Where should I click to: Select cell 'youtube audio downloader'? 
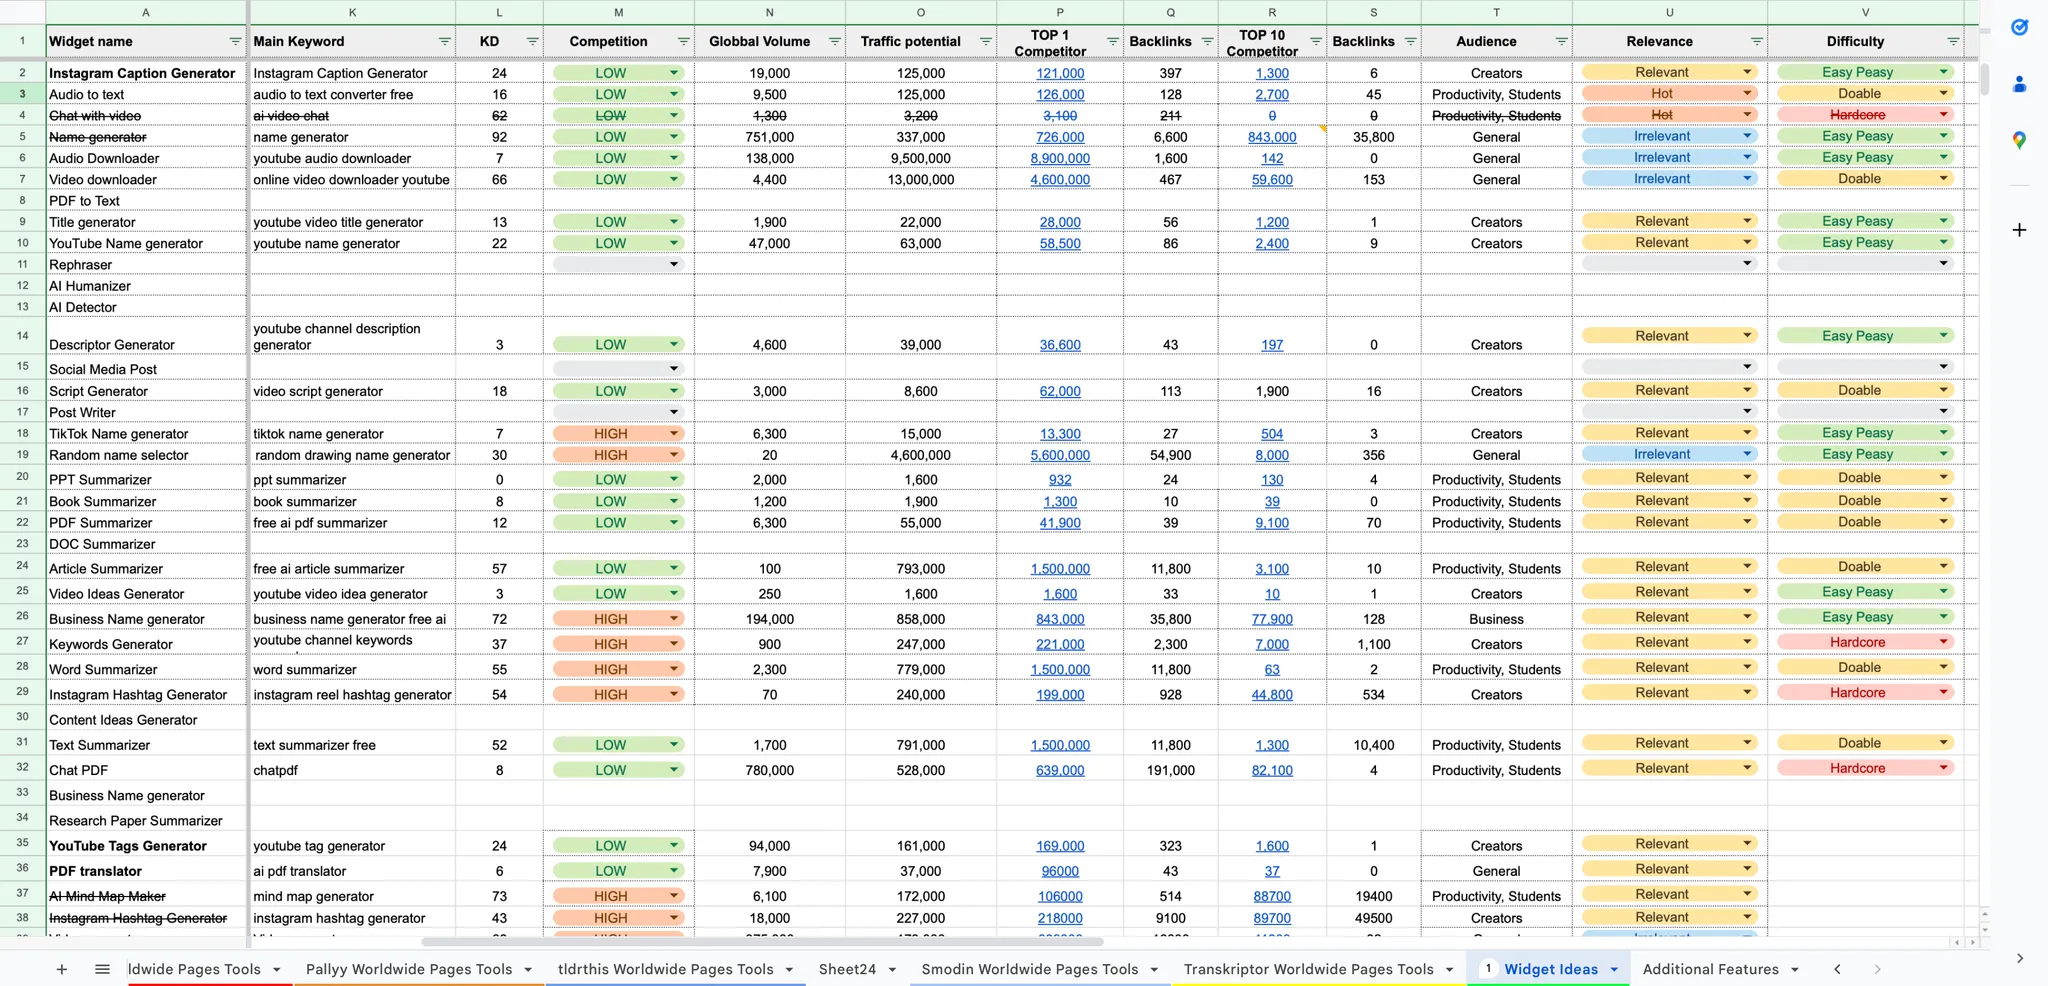tap(352, 158)
